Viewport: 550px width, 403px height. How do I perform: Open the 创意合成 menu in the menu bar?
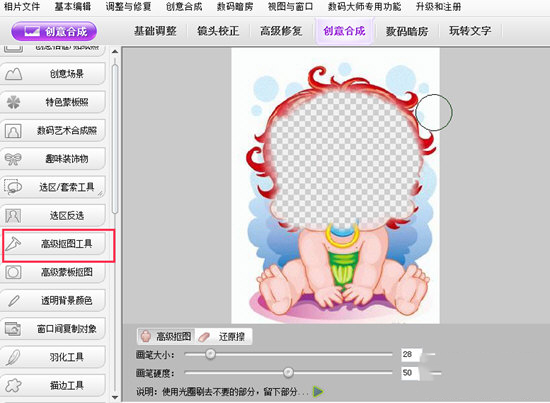(184, 7)
